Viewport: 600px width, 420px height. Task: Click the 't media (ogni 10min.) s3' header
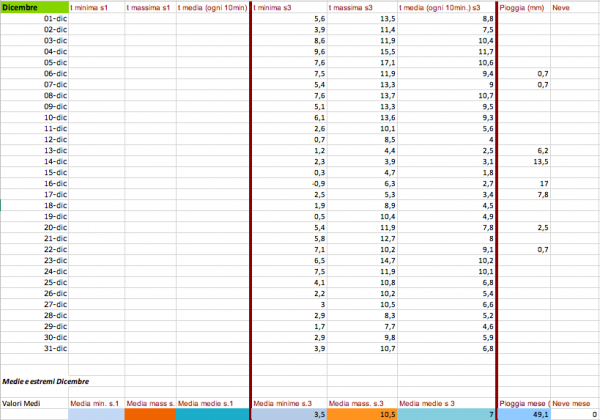coord(446,7)
